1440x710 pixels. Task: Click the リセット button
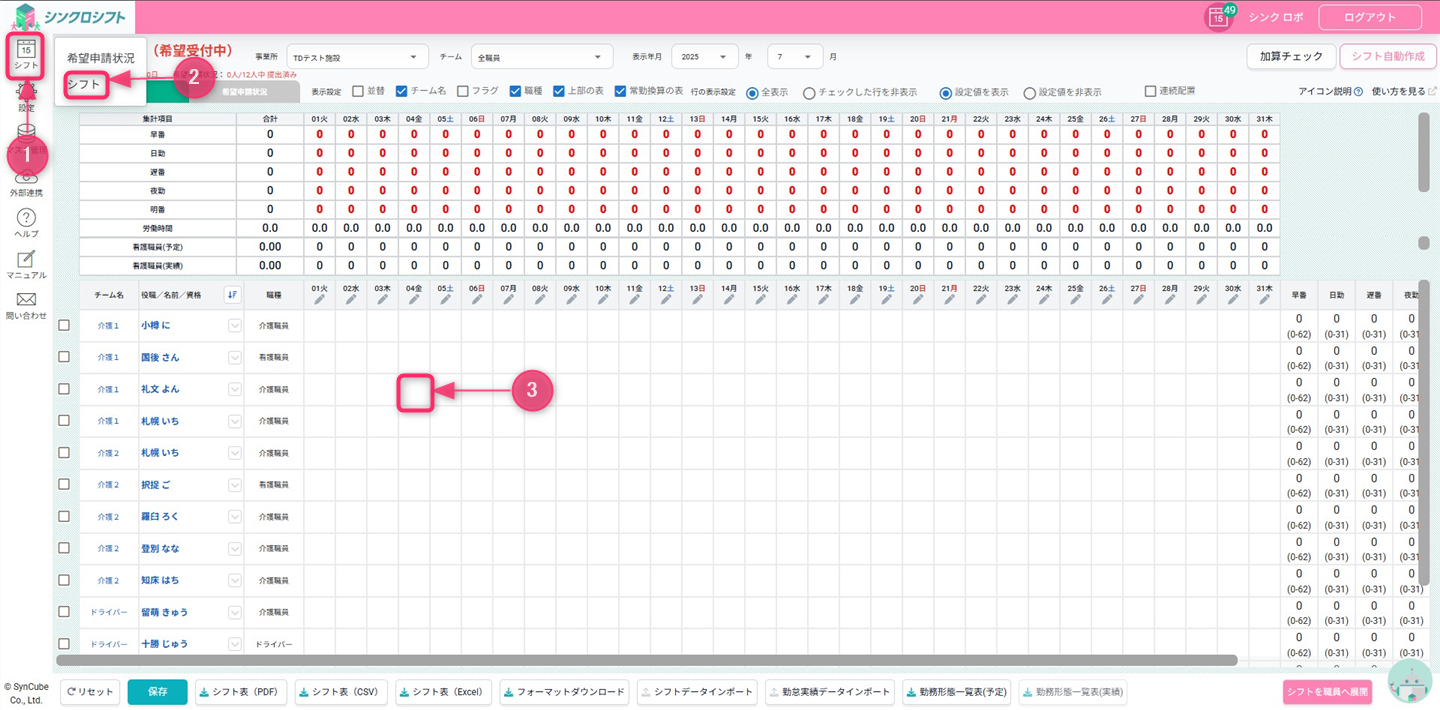pos(90,691)
